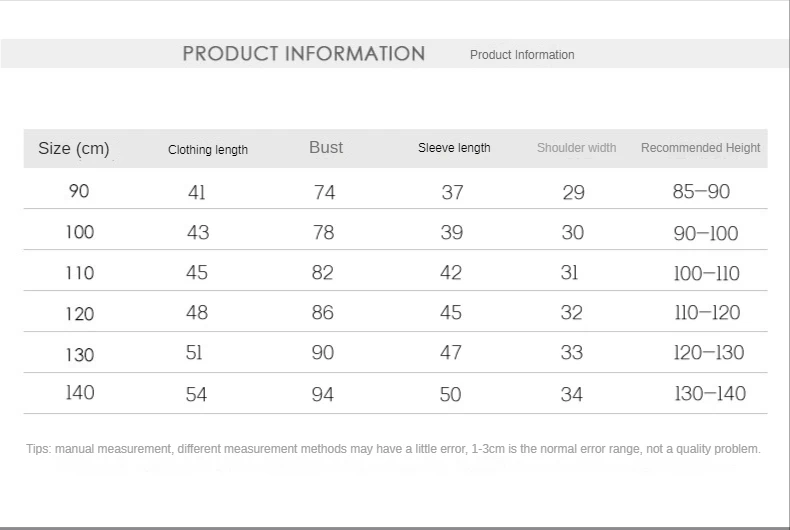Click bust value 78
Viewport: 790px width, 530px height.
[323, 232]
